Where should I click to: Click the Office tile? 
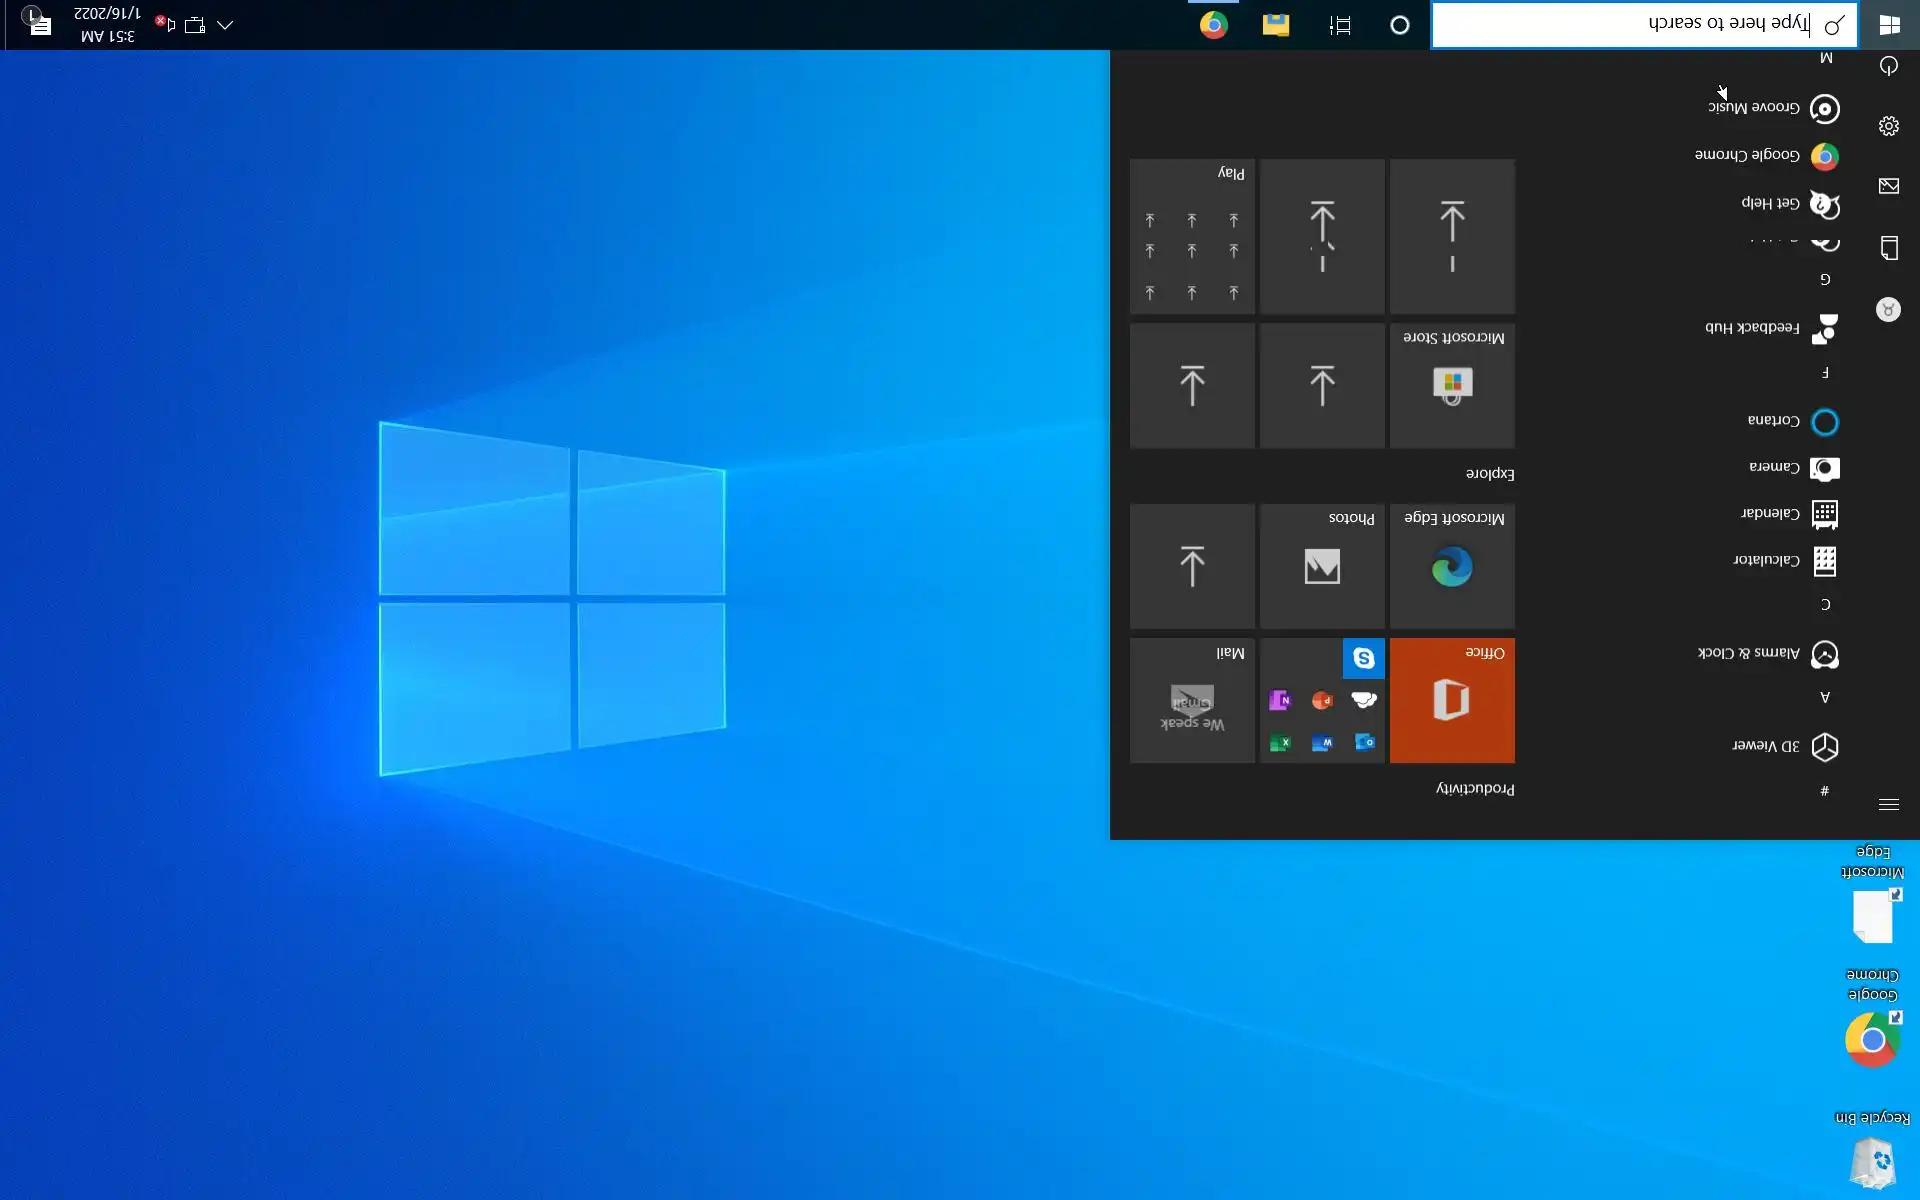pyautogui.click(x=1452, y=700)
